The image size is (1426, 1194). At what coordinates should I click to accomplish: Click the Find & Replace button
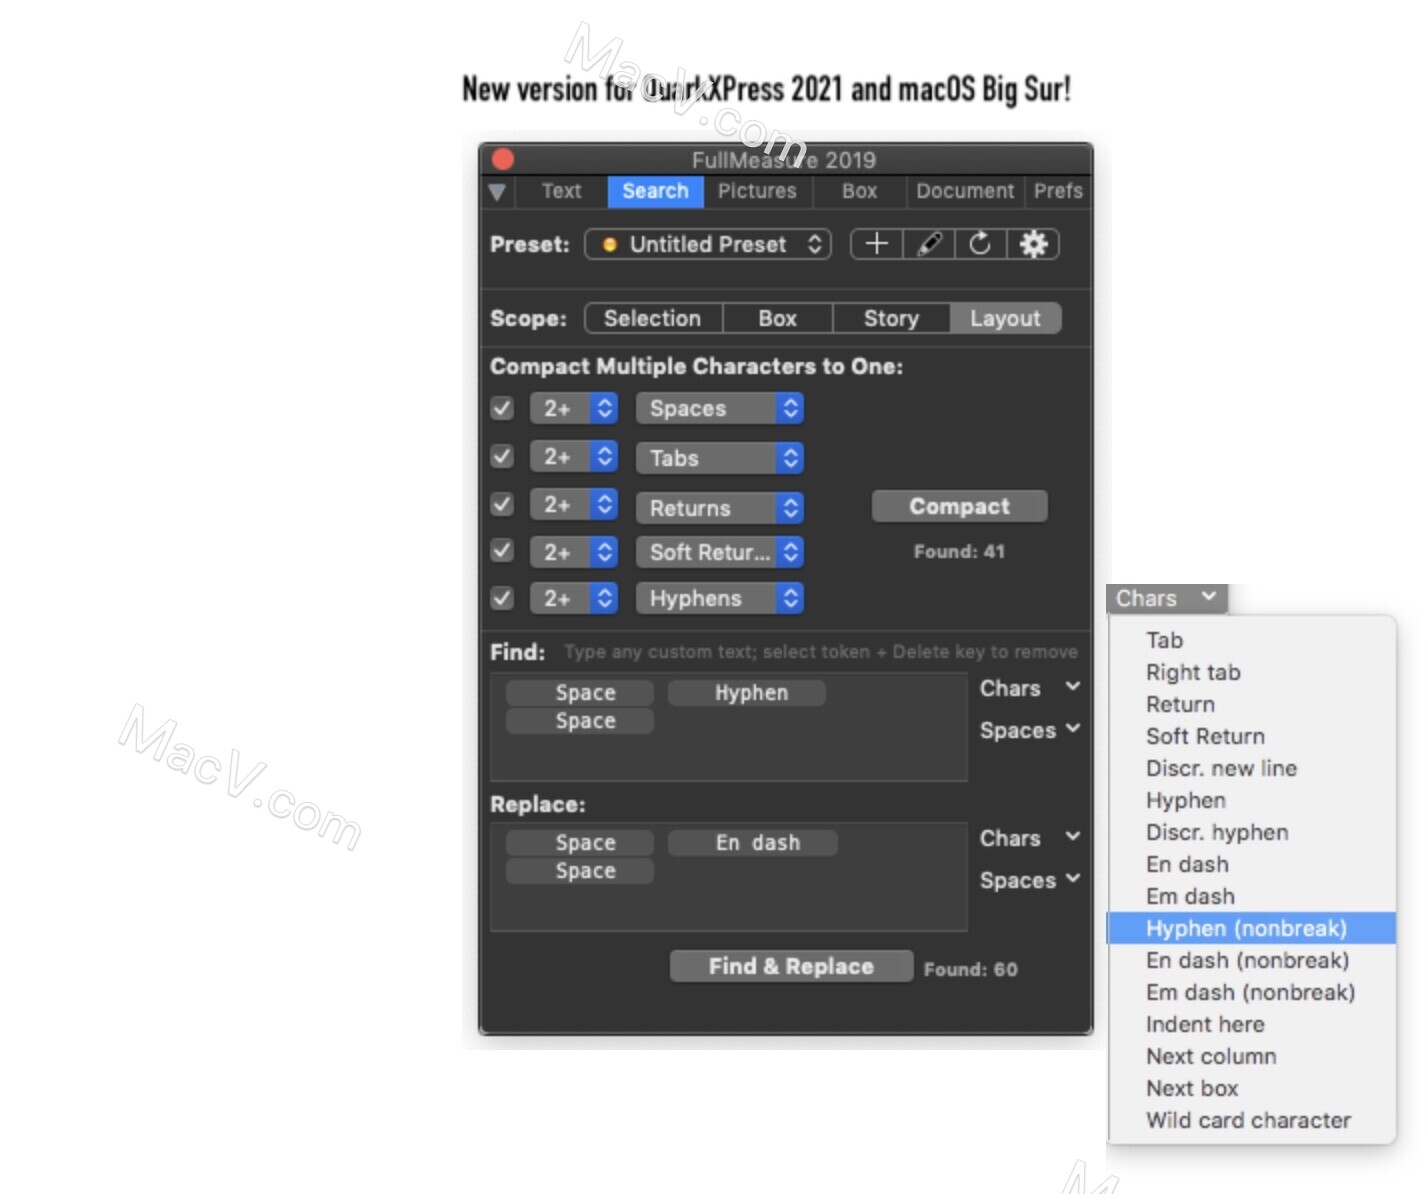point(791,966)
